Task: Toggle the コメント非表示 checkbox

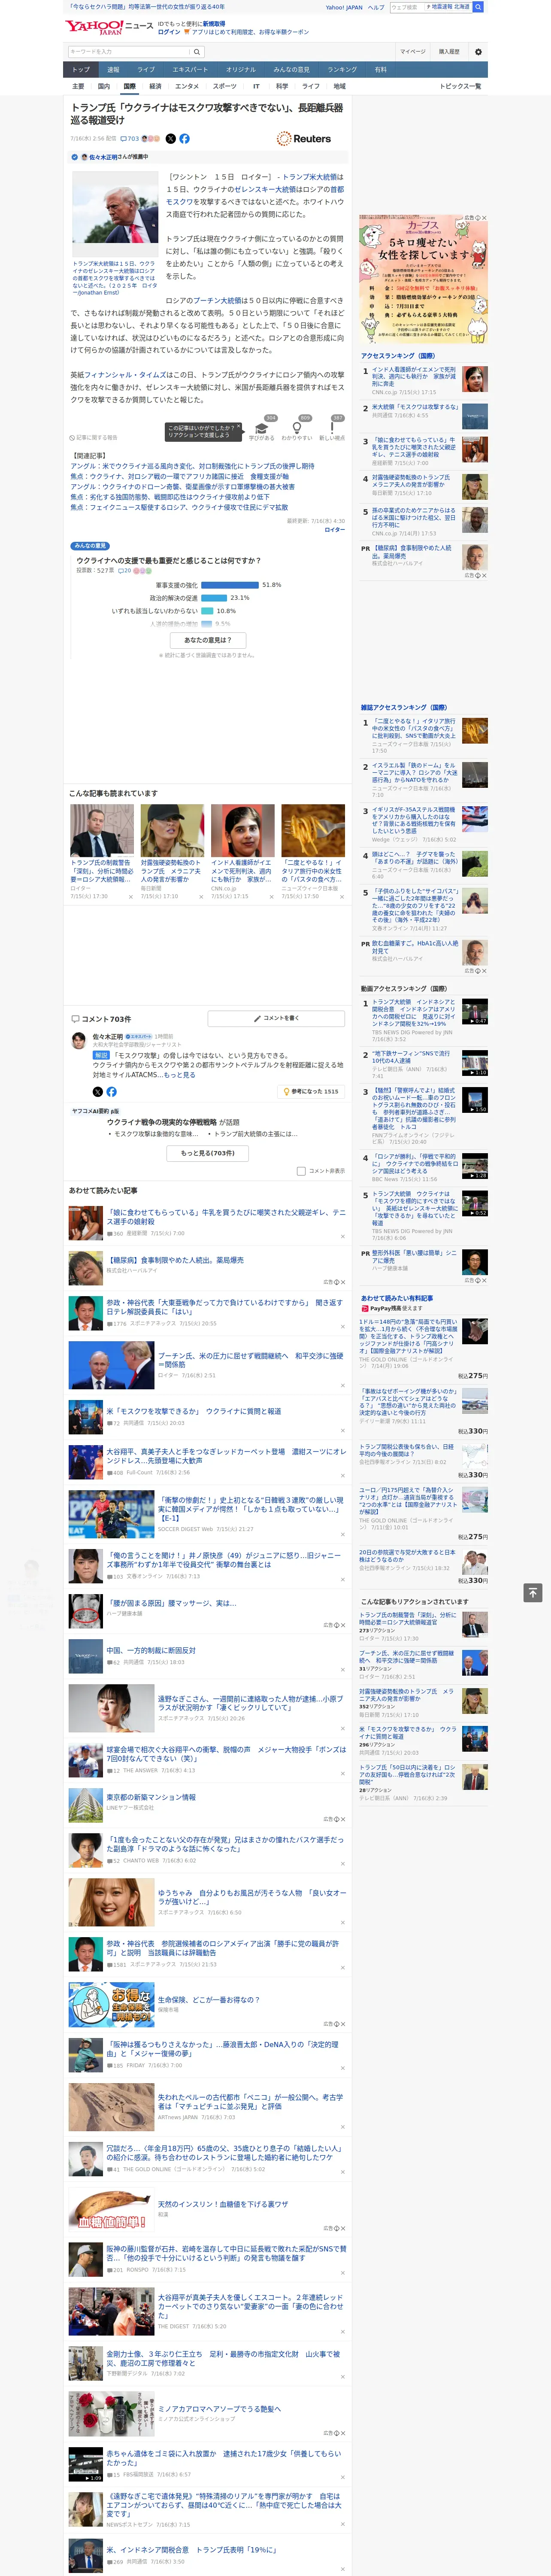Action: tap(300, 1171)
